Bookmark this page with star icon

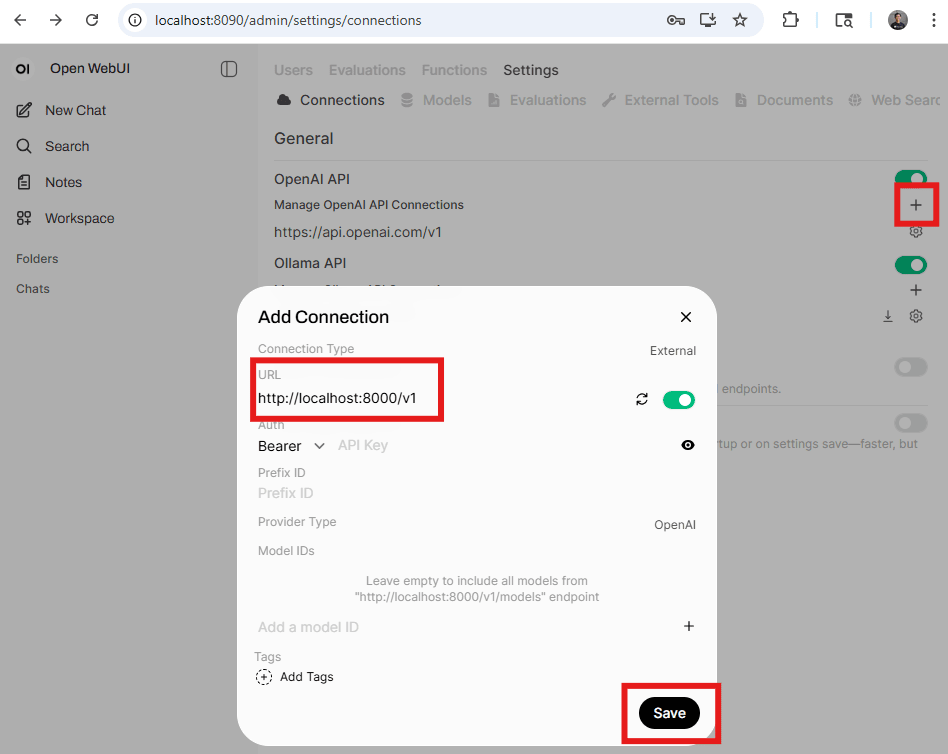tap(740, 20)
